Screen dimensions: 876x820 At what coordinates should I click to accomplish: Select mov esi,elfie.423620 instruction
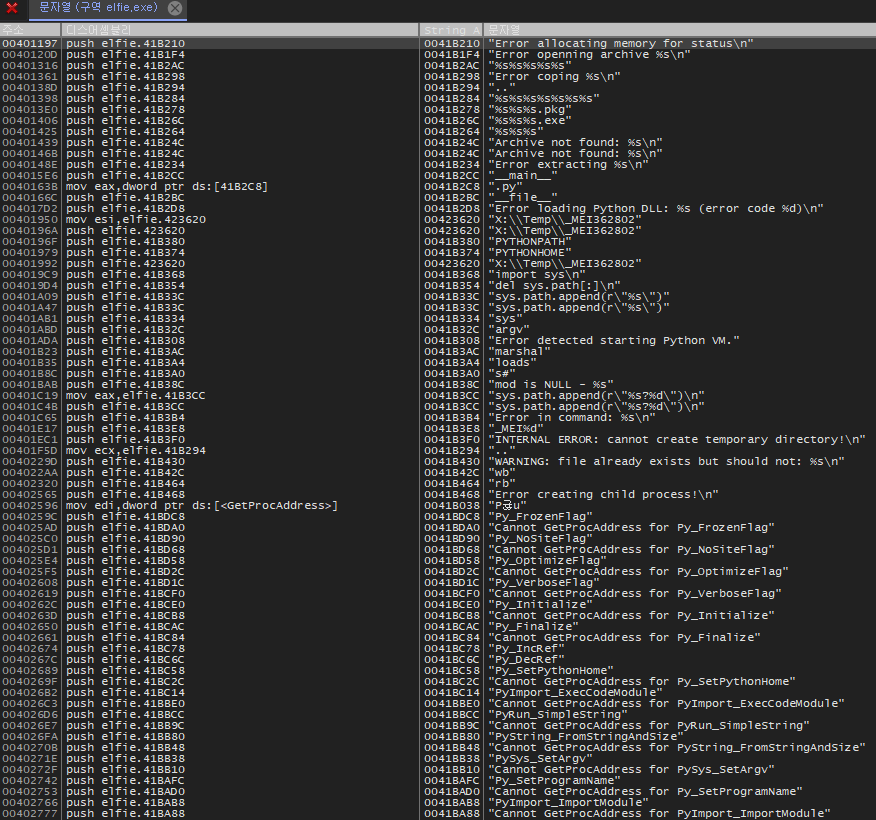pyautogui.click(x=136, y=220)
